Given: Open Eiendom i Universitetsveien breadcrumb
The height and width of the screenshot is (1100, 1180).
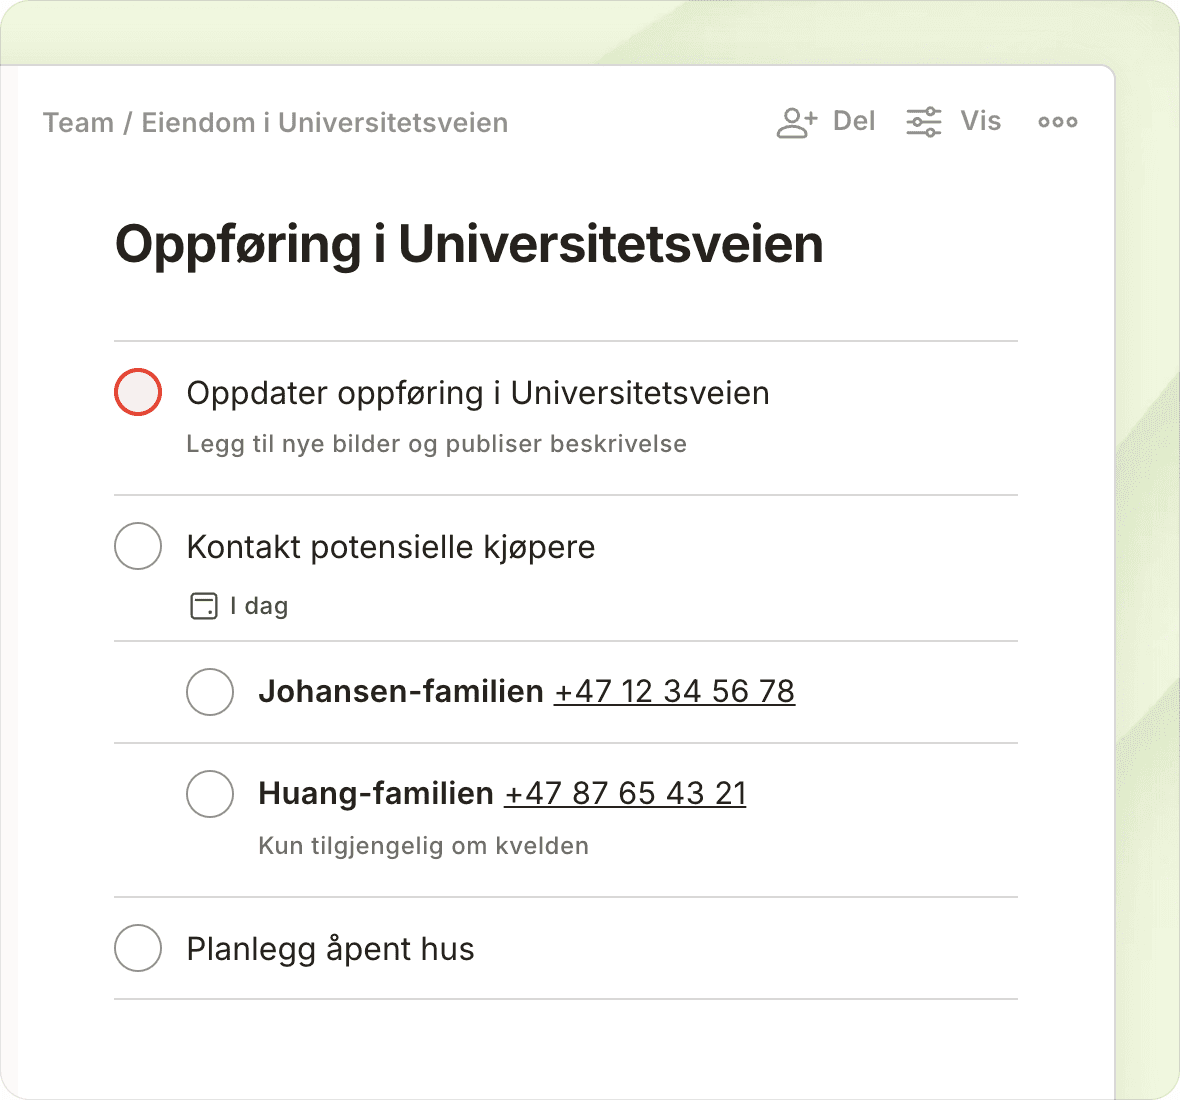Looking at the screenshot, I should (325, 123).
